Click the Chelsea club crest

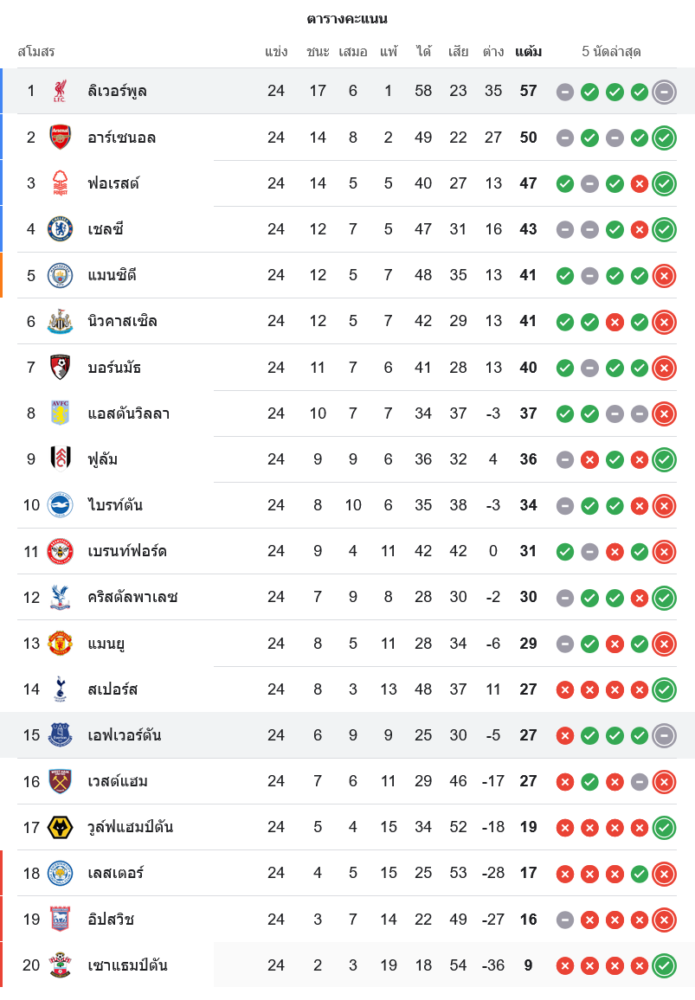(61, 229)
